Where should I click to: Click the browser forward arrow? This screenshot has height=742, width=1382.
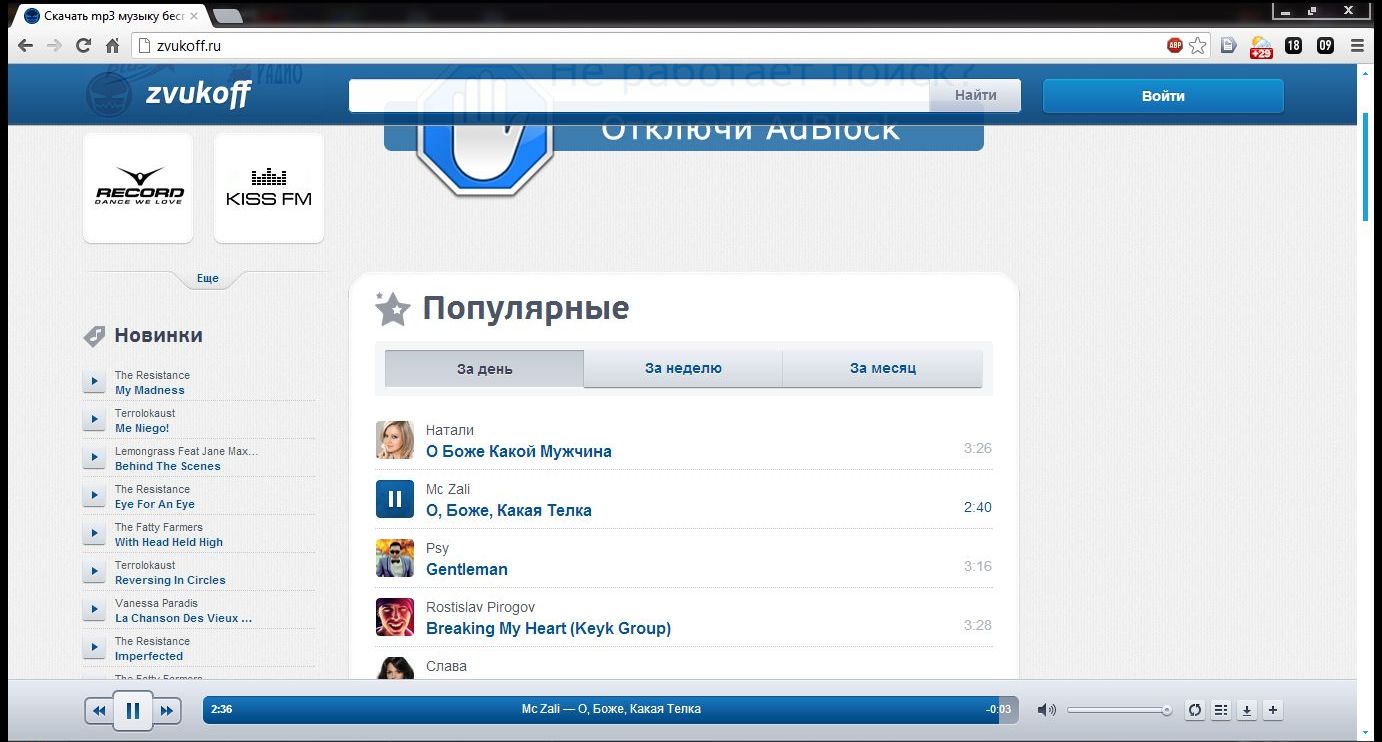click(x=54, y=45)
